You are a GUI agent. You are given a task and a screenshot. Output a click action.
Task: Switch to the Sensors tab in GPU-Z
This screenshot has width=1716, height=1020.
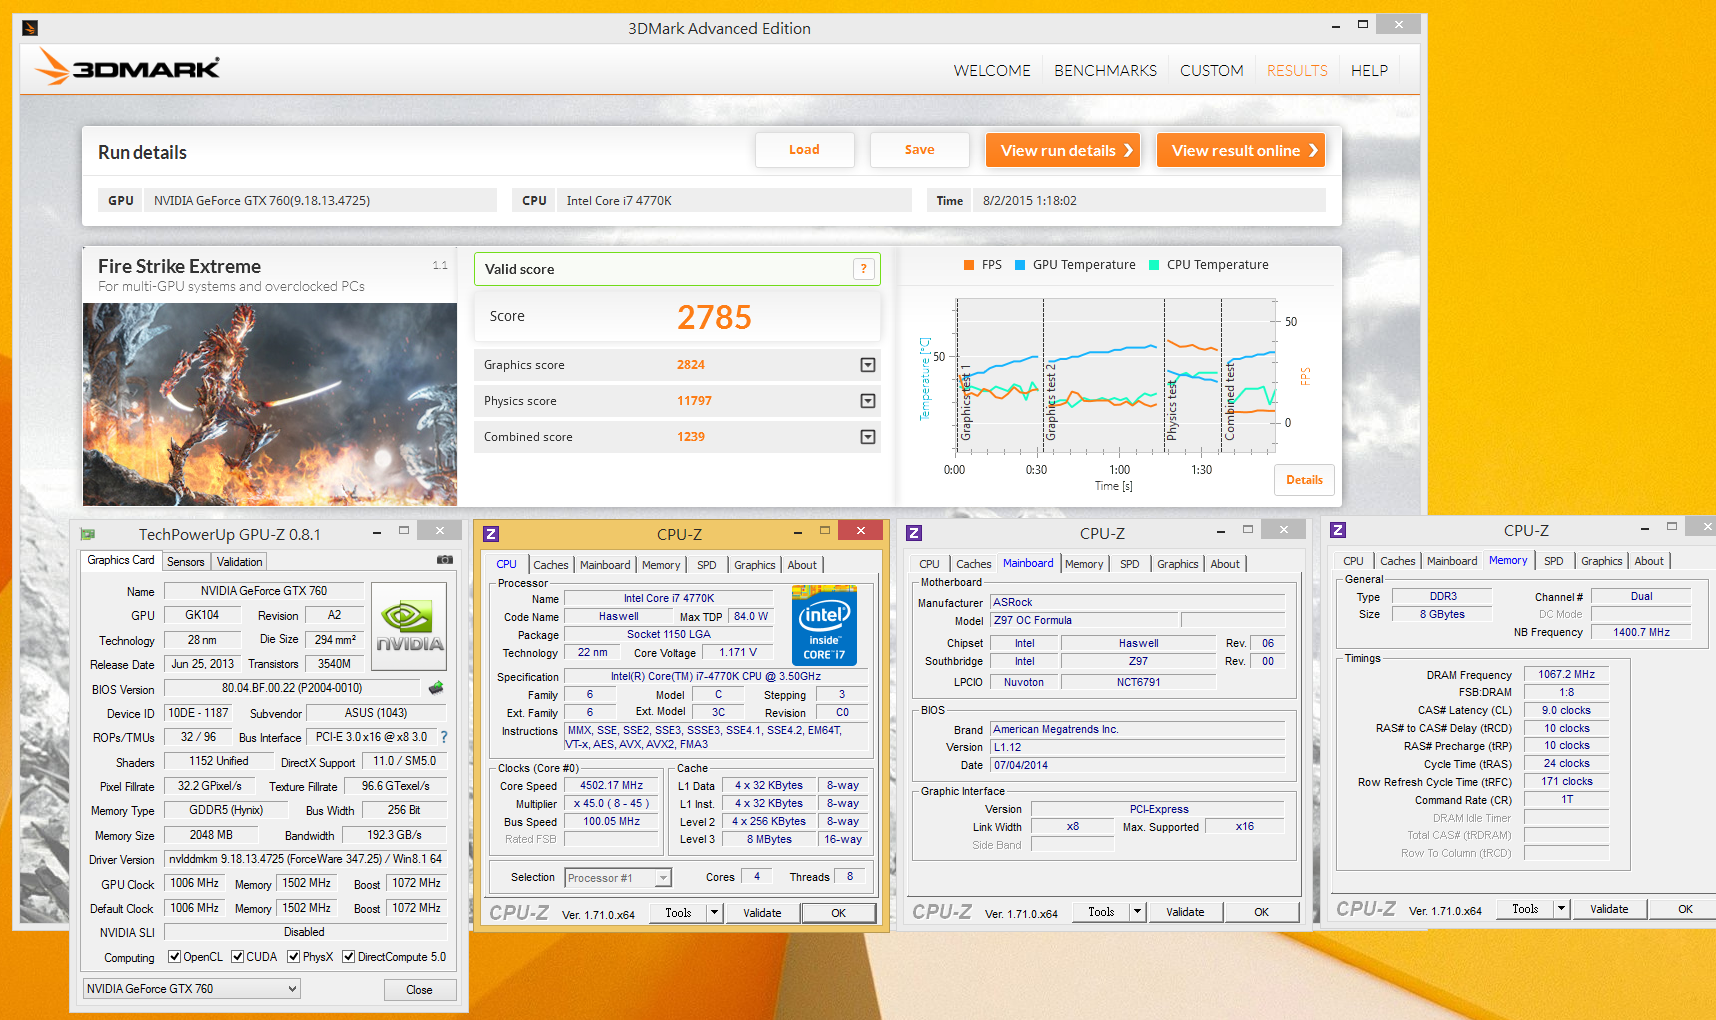pos(186,562)
